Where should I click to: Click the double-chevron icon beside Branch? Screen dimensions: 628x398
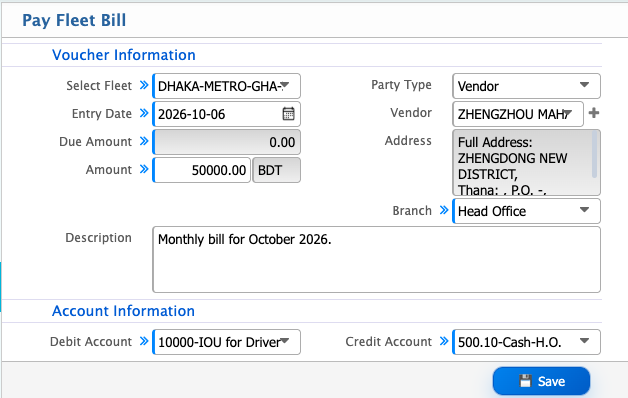click(444, 210)
